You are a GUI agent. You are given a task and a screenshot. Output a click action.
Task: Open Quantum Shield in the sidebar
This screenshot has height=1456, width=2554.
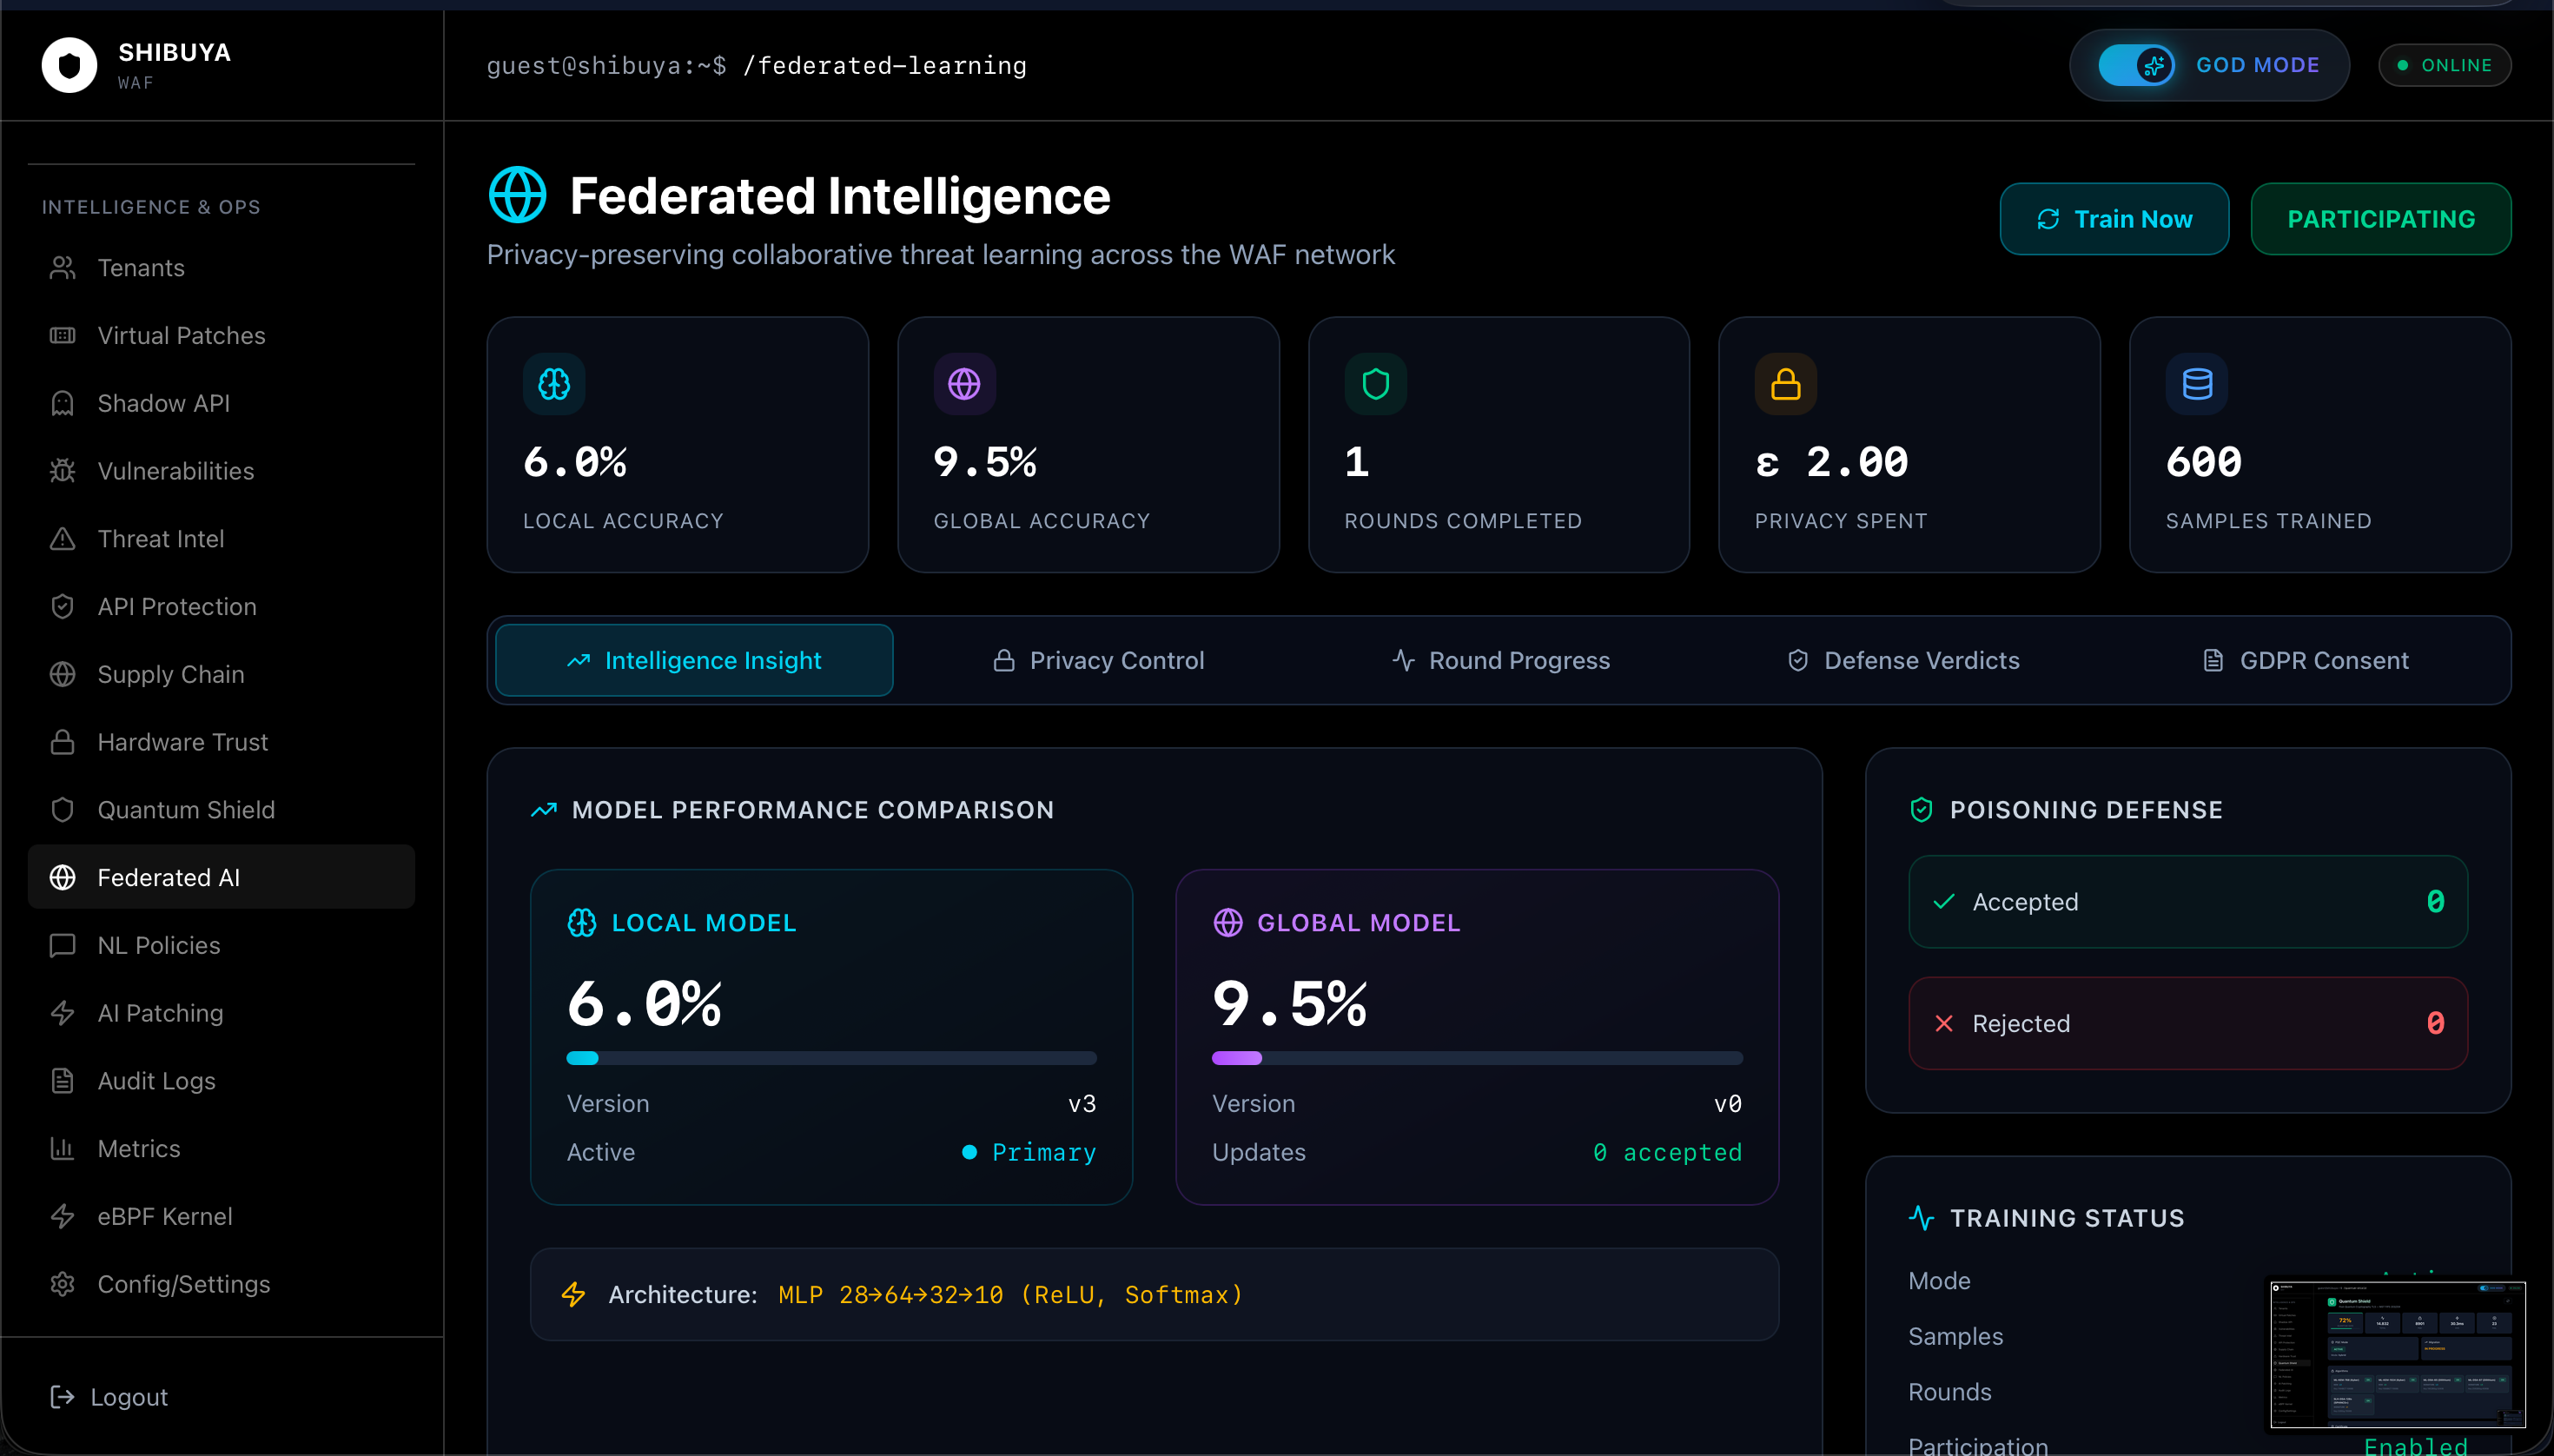point(186,810)
